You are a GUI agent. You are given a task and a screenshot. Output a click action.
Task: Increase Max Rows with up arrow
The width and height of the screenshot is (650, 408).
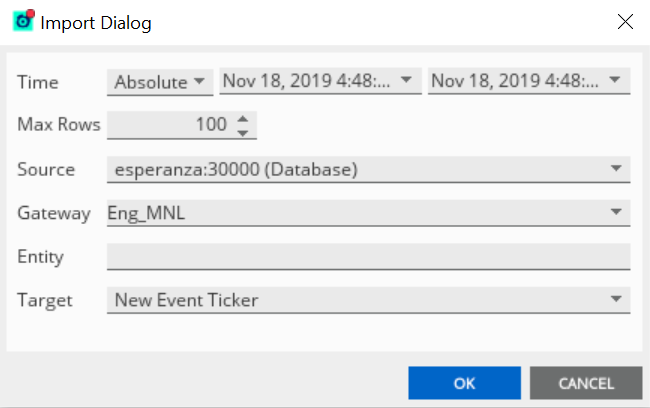click(x=242, y=118)
